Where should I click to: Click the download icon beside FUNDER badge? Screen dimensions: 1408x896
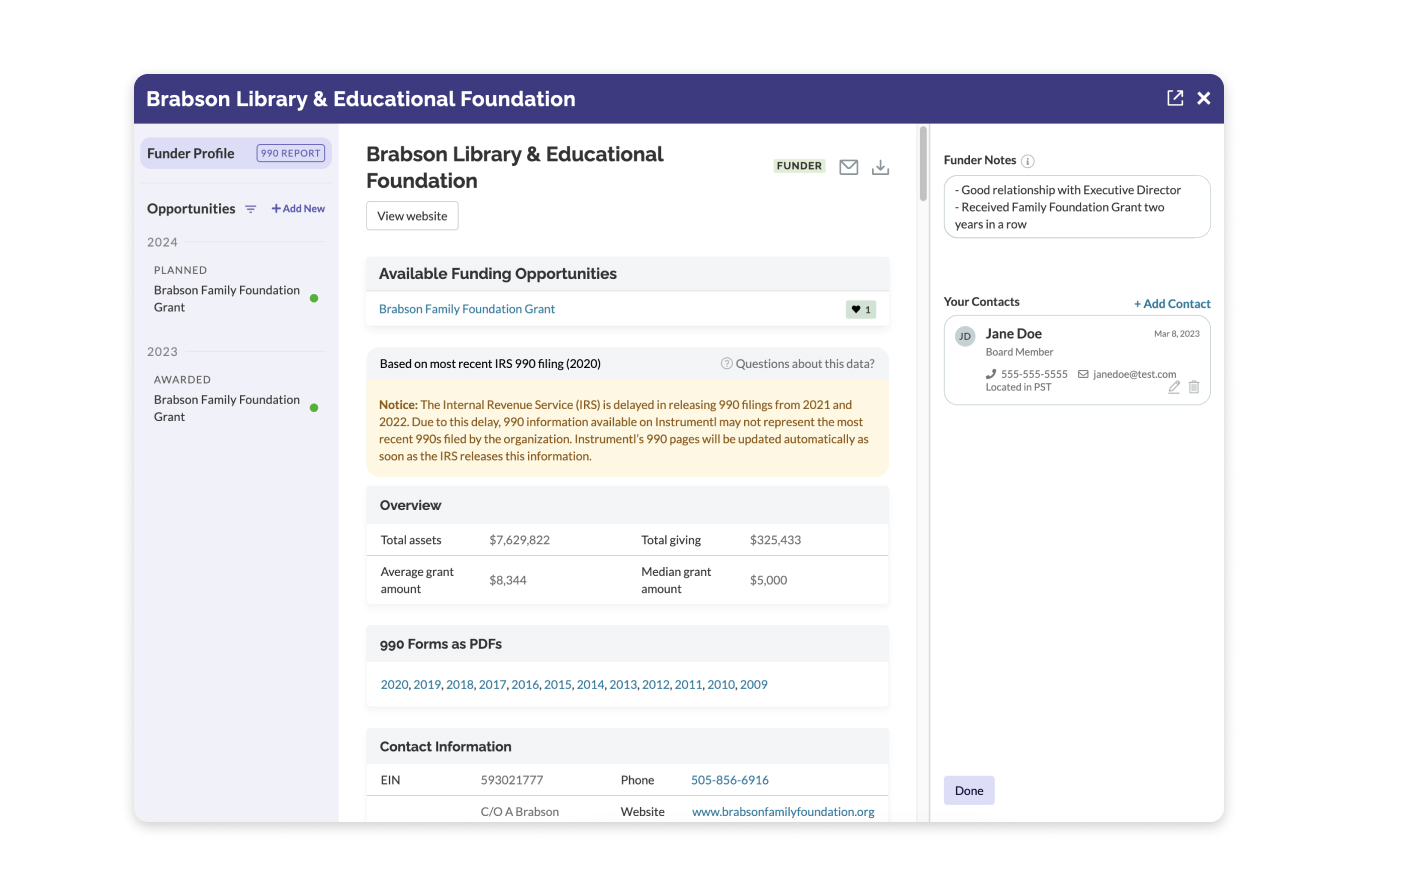pos(880,167)
